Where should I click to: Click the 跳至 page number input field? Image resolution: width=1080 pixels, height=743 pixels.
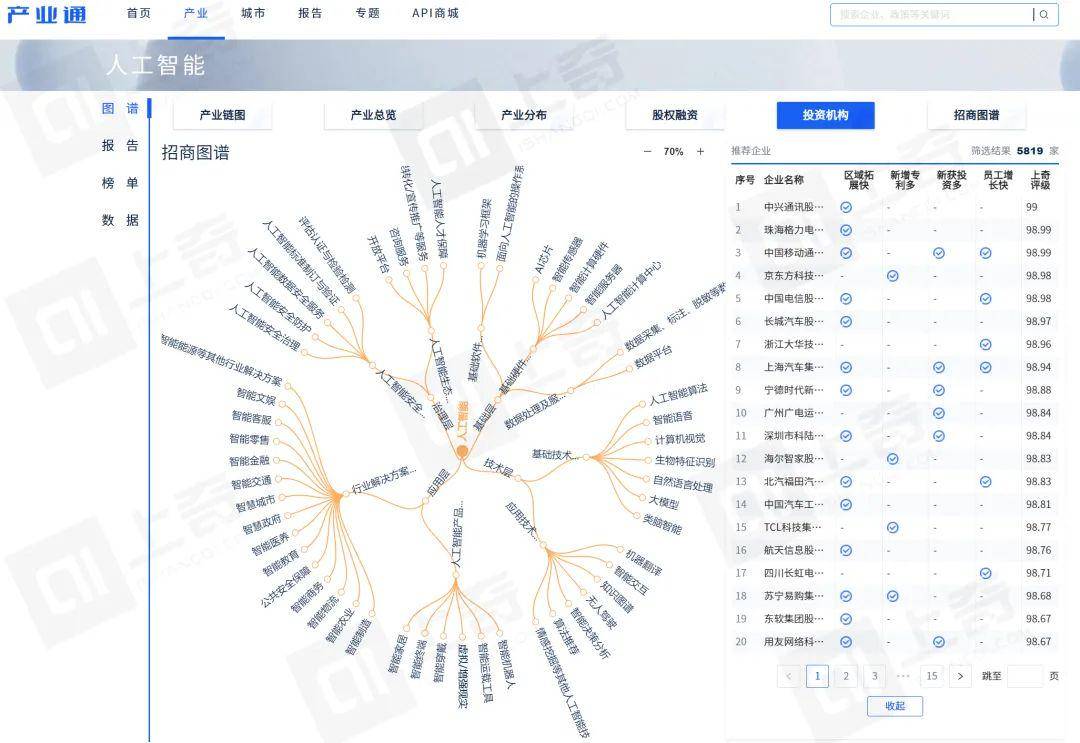(1024, 676)
